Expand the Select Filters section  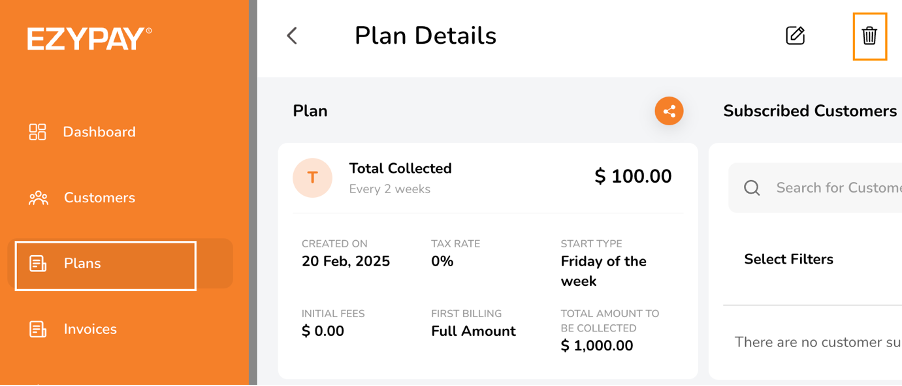pos(788,259)
